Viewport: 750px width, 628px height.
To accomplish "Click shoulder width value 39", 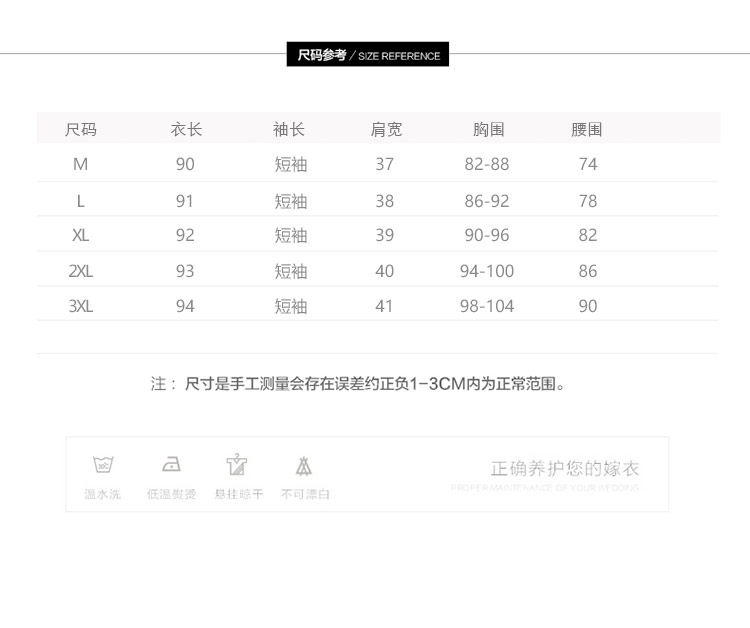I will pos(385,235).
